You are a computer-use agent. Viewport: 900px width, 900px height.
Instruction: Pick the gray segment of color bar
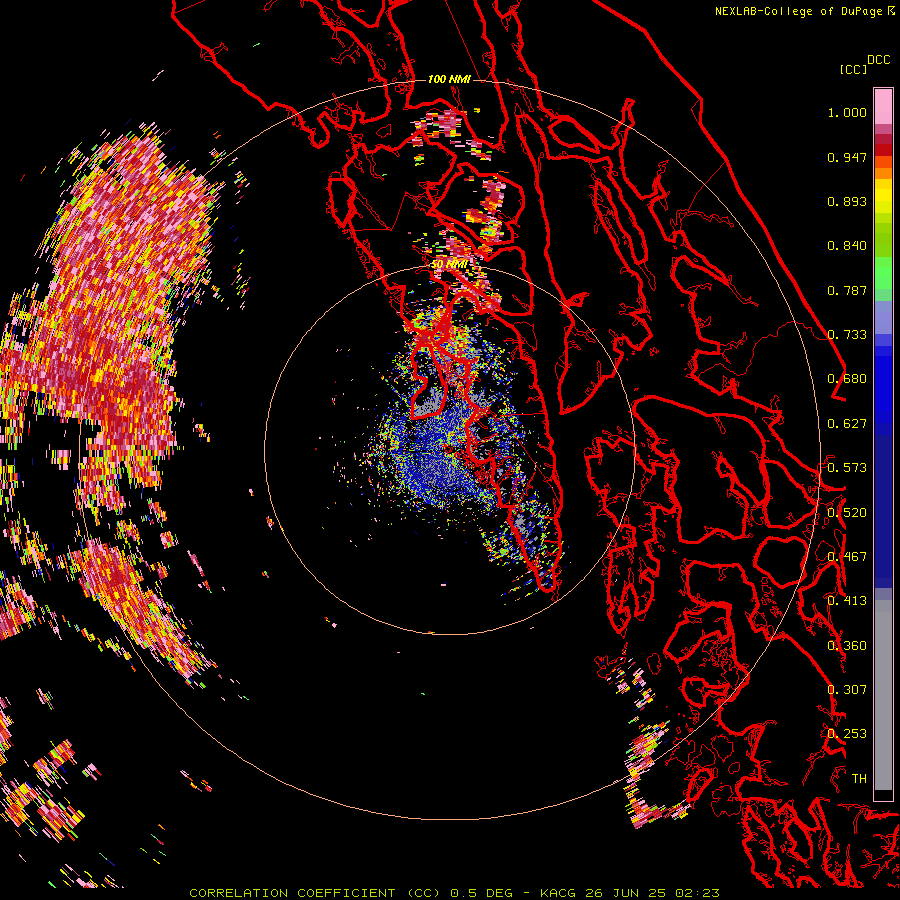(883, 695)
